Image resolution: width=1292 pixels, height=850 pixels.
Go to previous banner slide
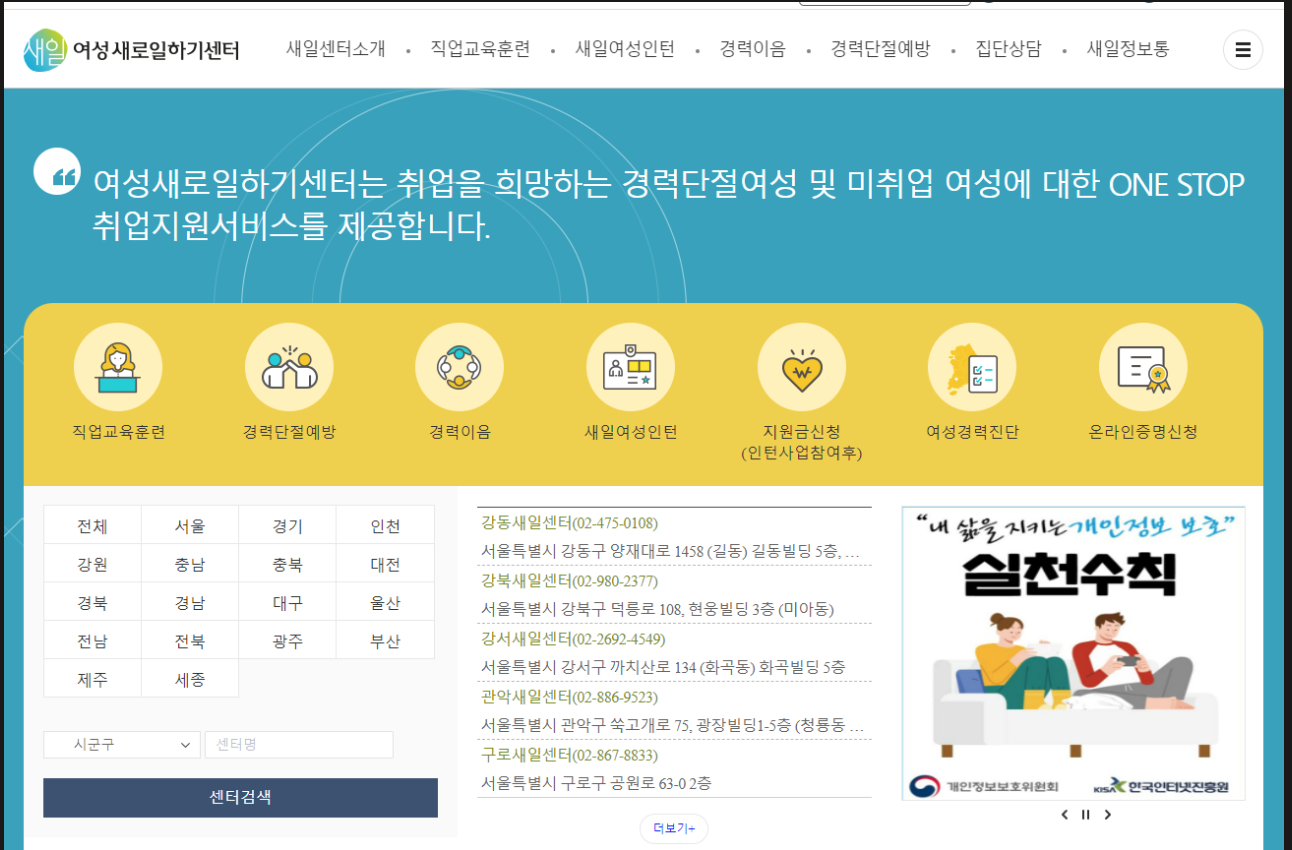1064,815
